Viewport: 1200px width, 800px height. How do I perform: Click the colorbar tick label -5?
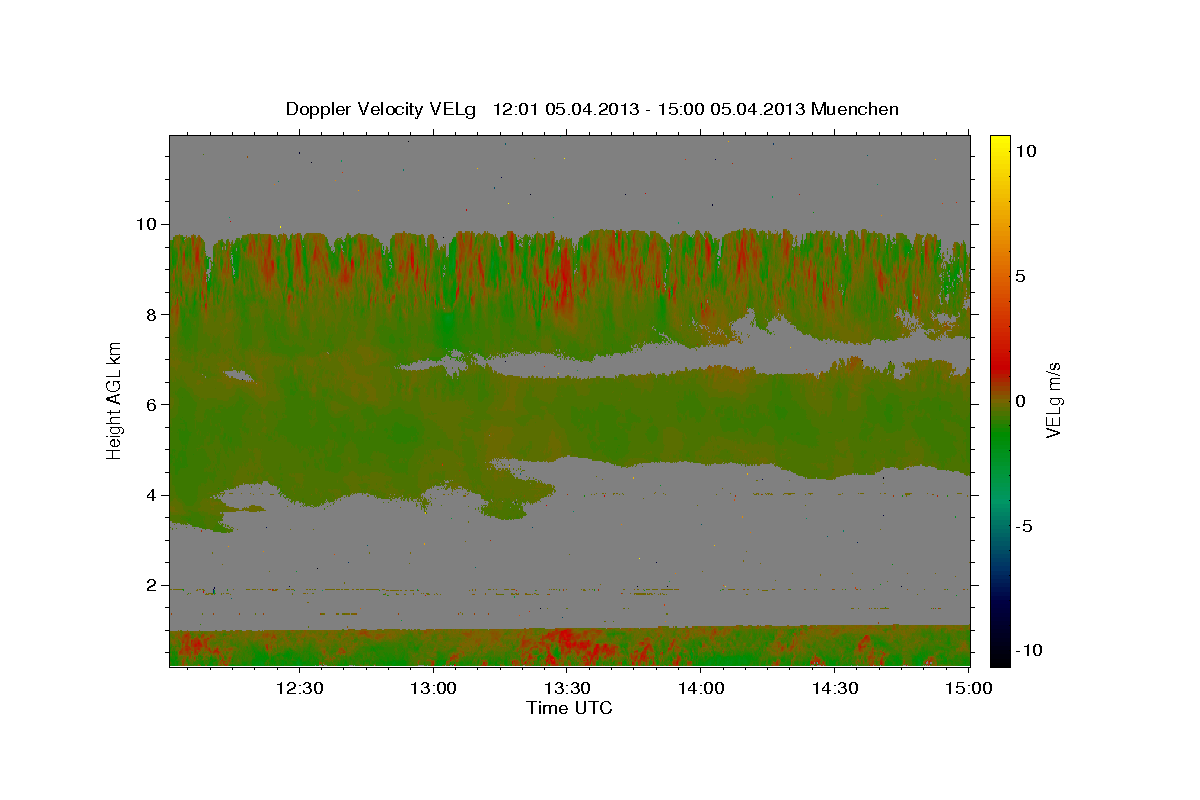pos(1025,526)
